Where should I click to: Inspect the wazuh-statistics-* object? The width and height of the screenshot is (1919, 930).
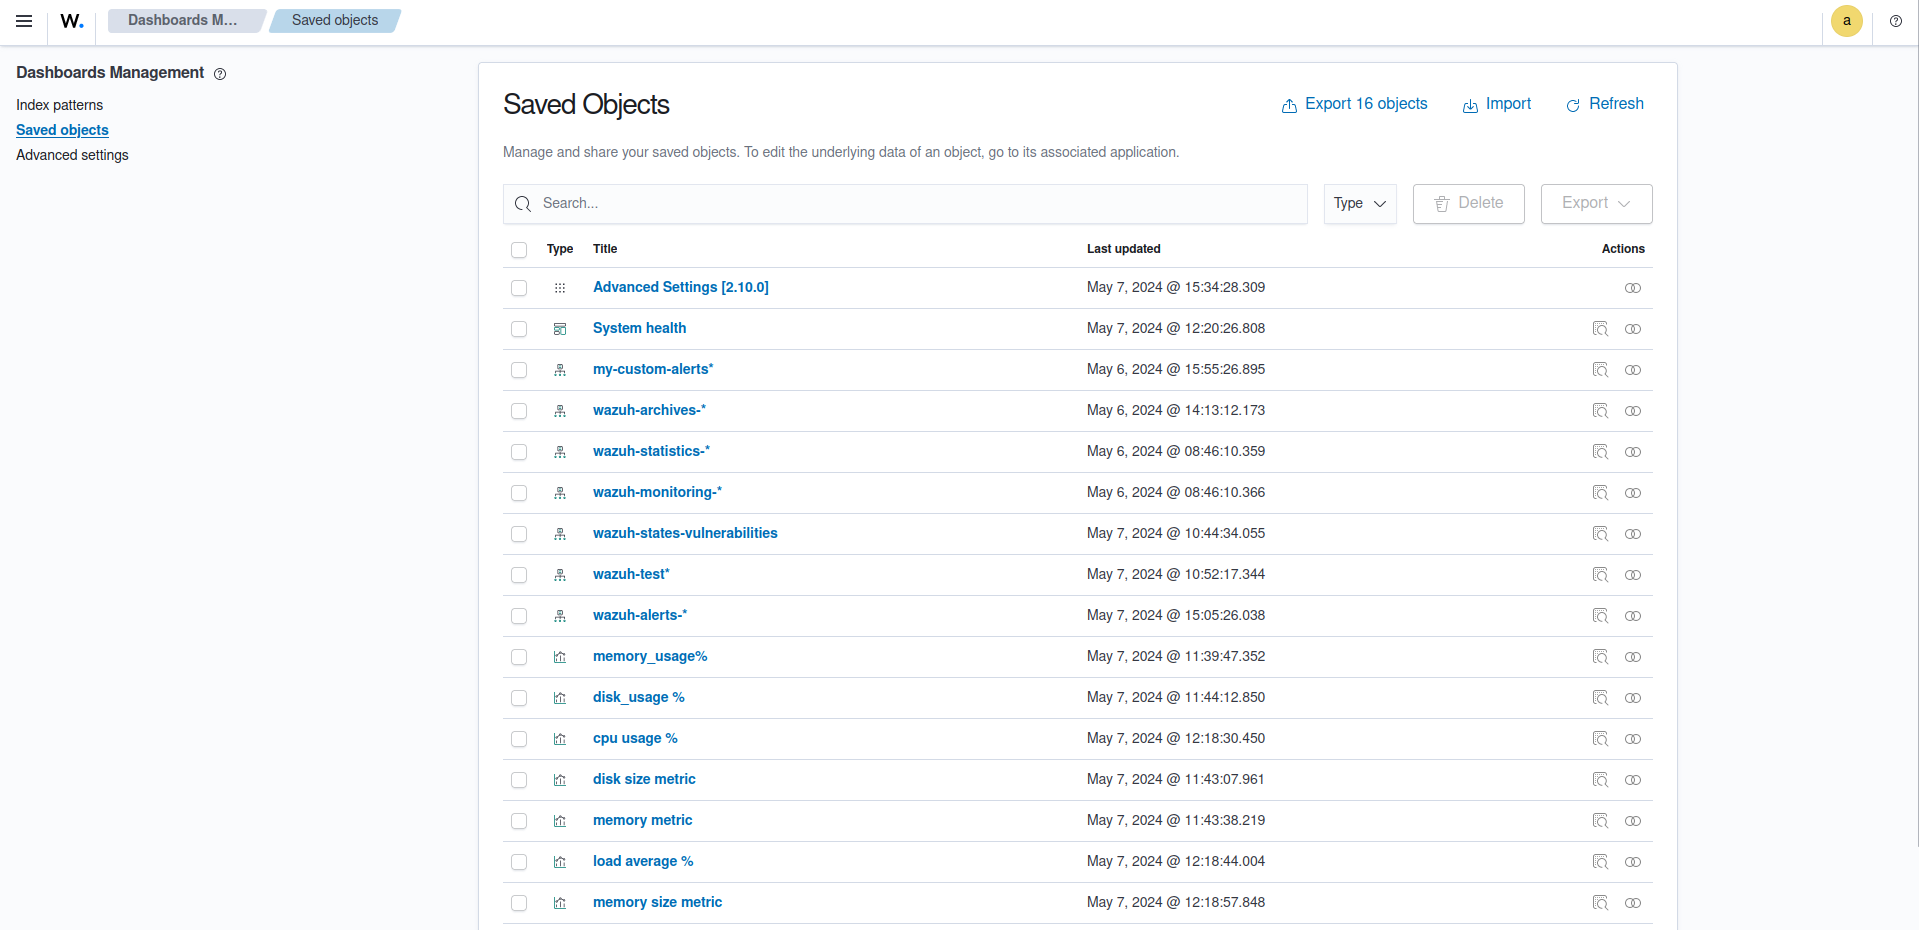click(x=1600, y=452)
